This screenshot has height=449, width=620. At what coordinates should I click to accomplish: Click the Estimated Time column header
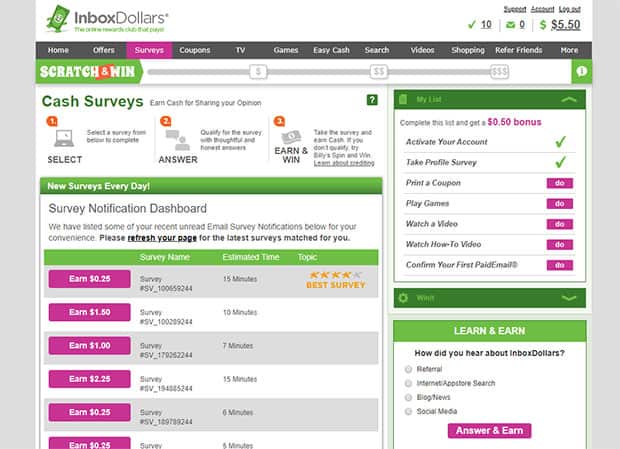(x=251, y=257)
